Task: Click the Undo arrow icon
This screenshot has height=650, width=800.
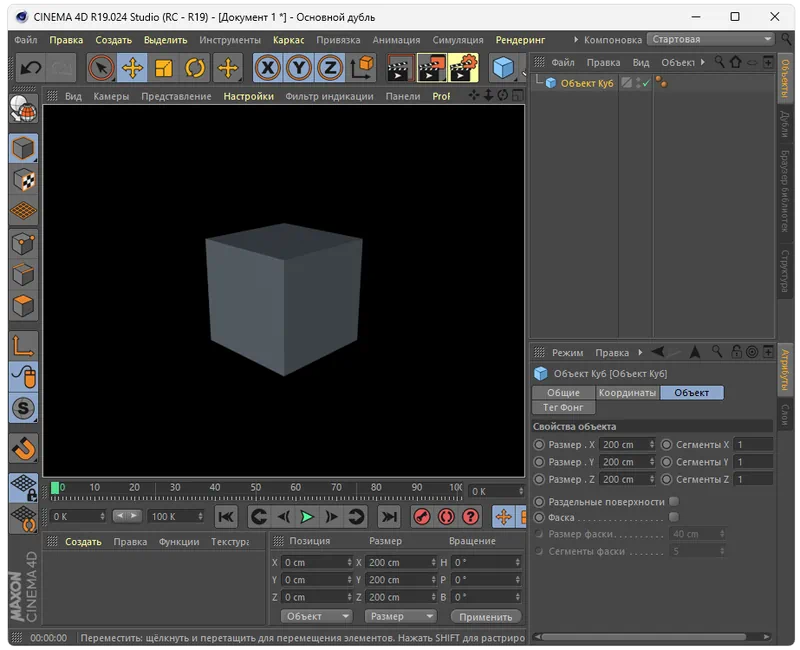Action: point(30,68)
